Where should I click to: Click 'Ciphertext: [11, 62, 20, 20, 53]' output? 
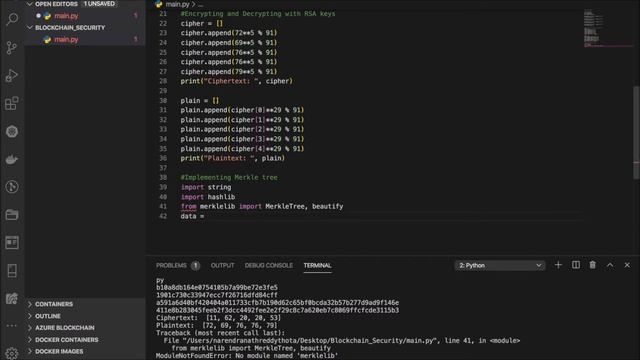(x=218, y=318)
